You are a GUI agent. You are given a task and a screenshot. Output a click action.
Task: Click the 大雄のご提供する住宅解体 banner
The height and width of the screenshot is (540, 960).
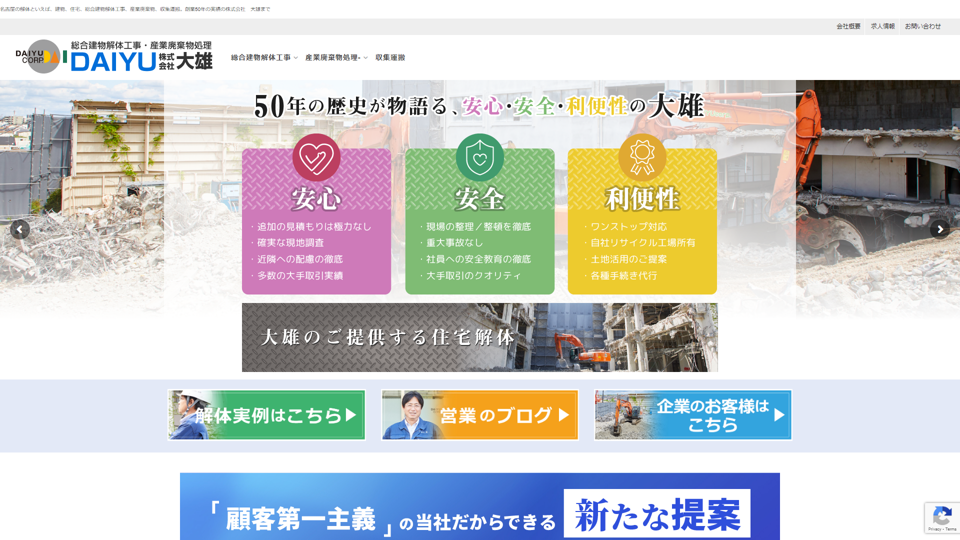(480, 338)
